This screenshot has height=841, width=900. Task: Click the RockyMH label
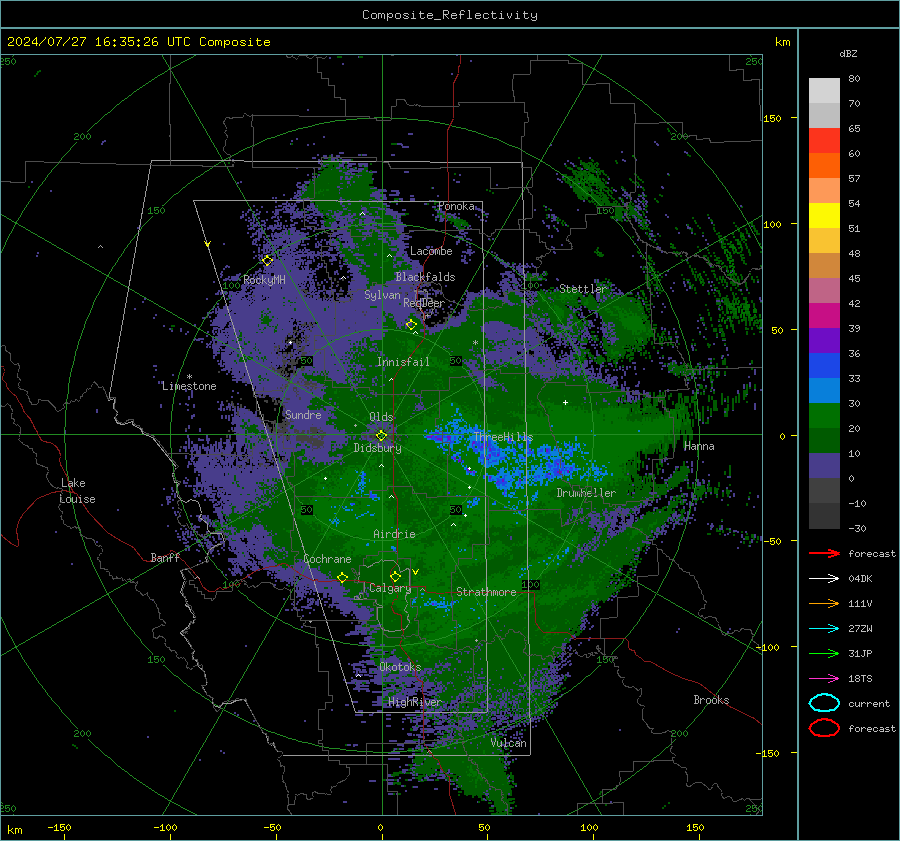point(264,280)
